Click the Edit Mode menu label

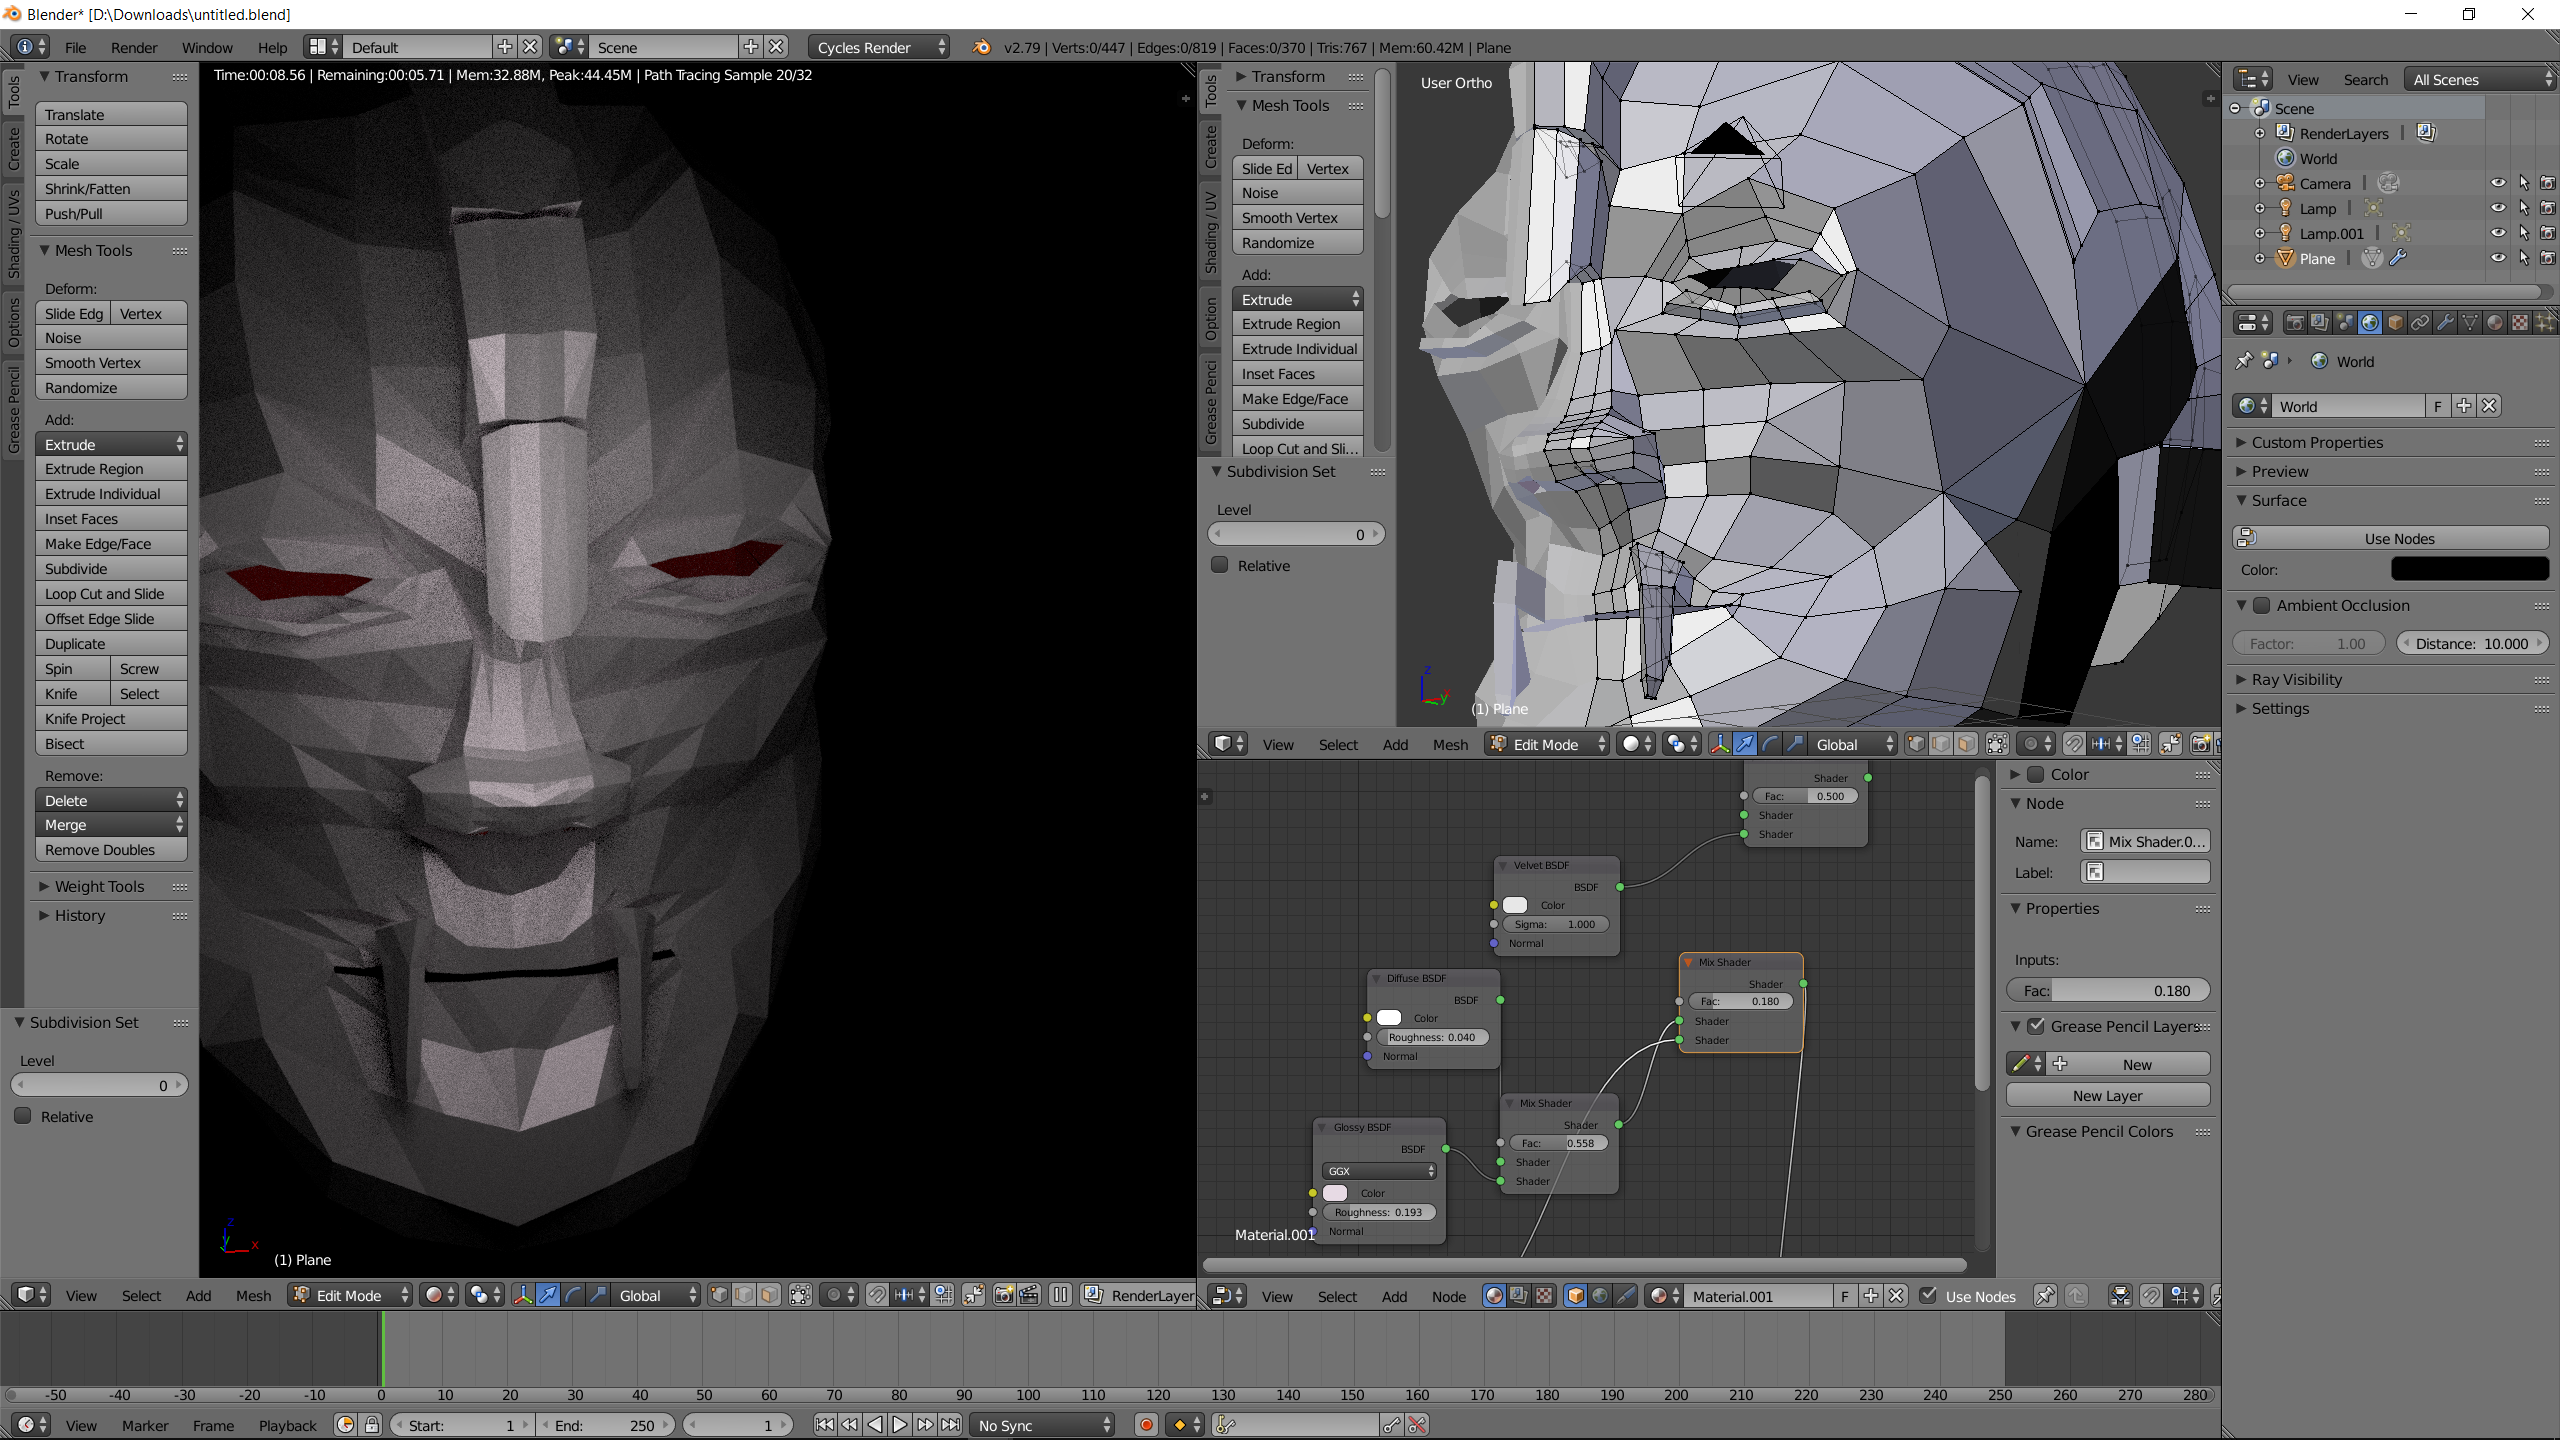click(350, 1296)
